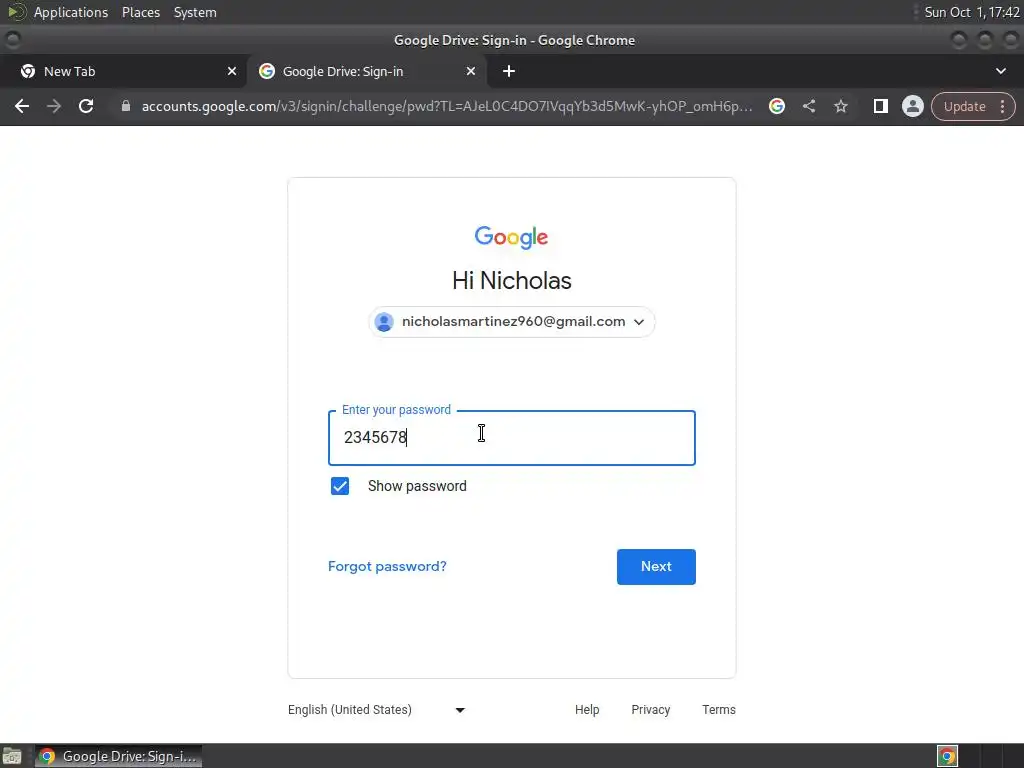The image size is (1024, 768).
Task: Switch to the New Tab tab
Action: click(124, 71)
